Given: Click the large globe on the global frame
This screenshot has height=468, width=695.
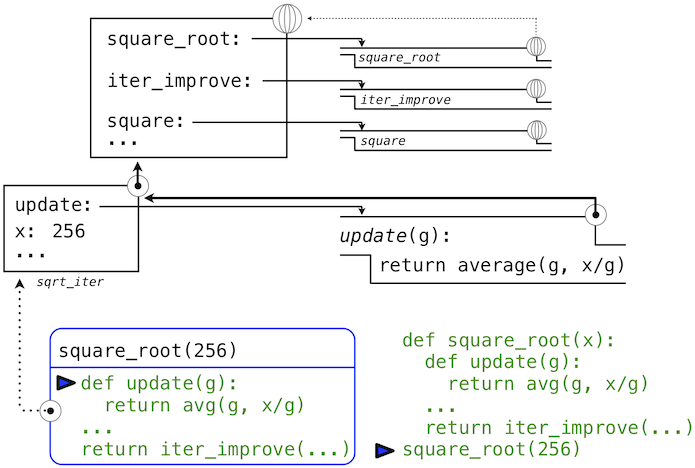Looking at the screenshot, I should tap(287, 19).
